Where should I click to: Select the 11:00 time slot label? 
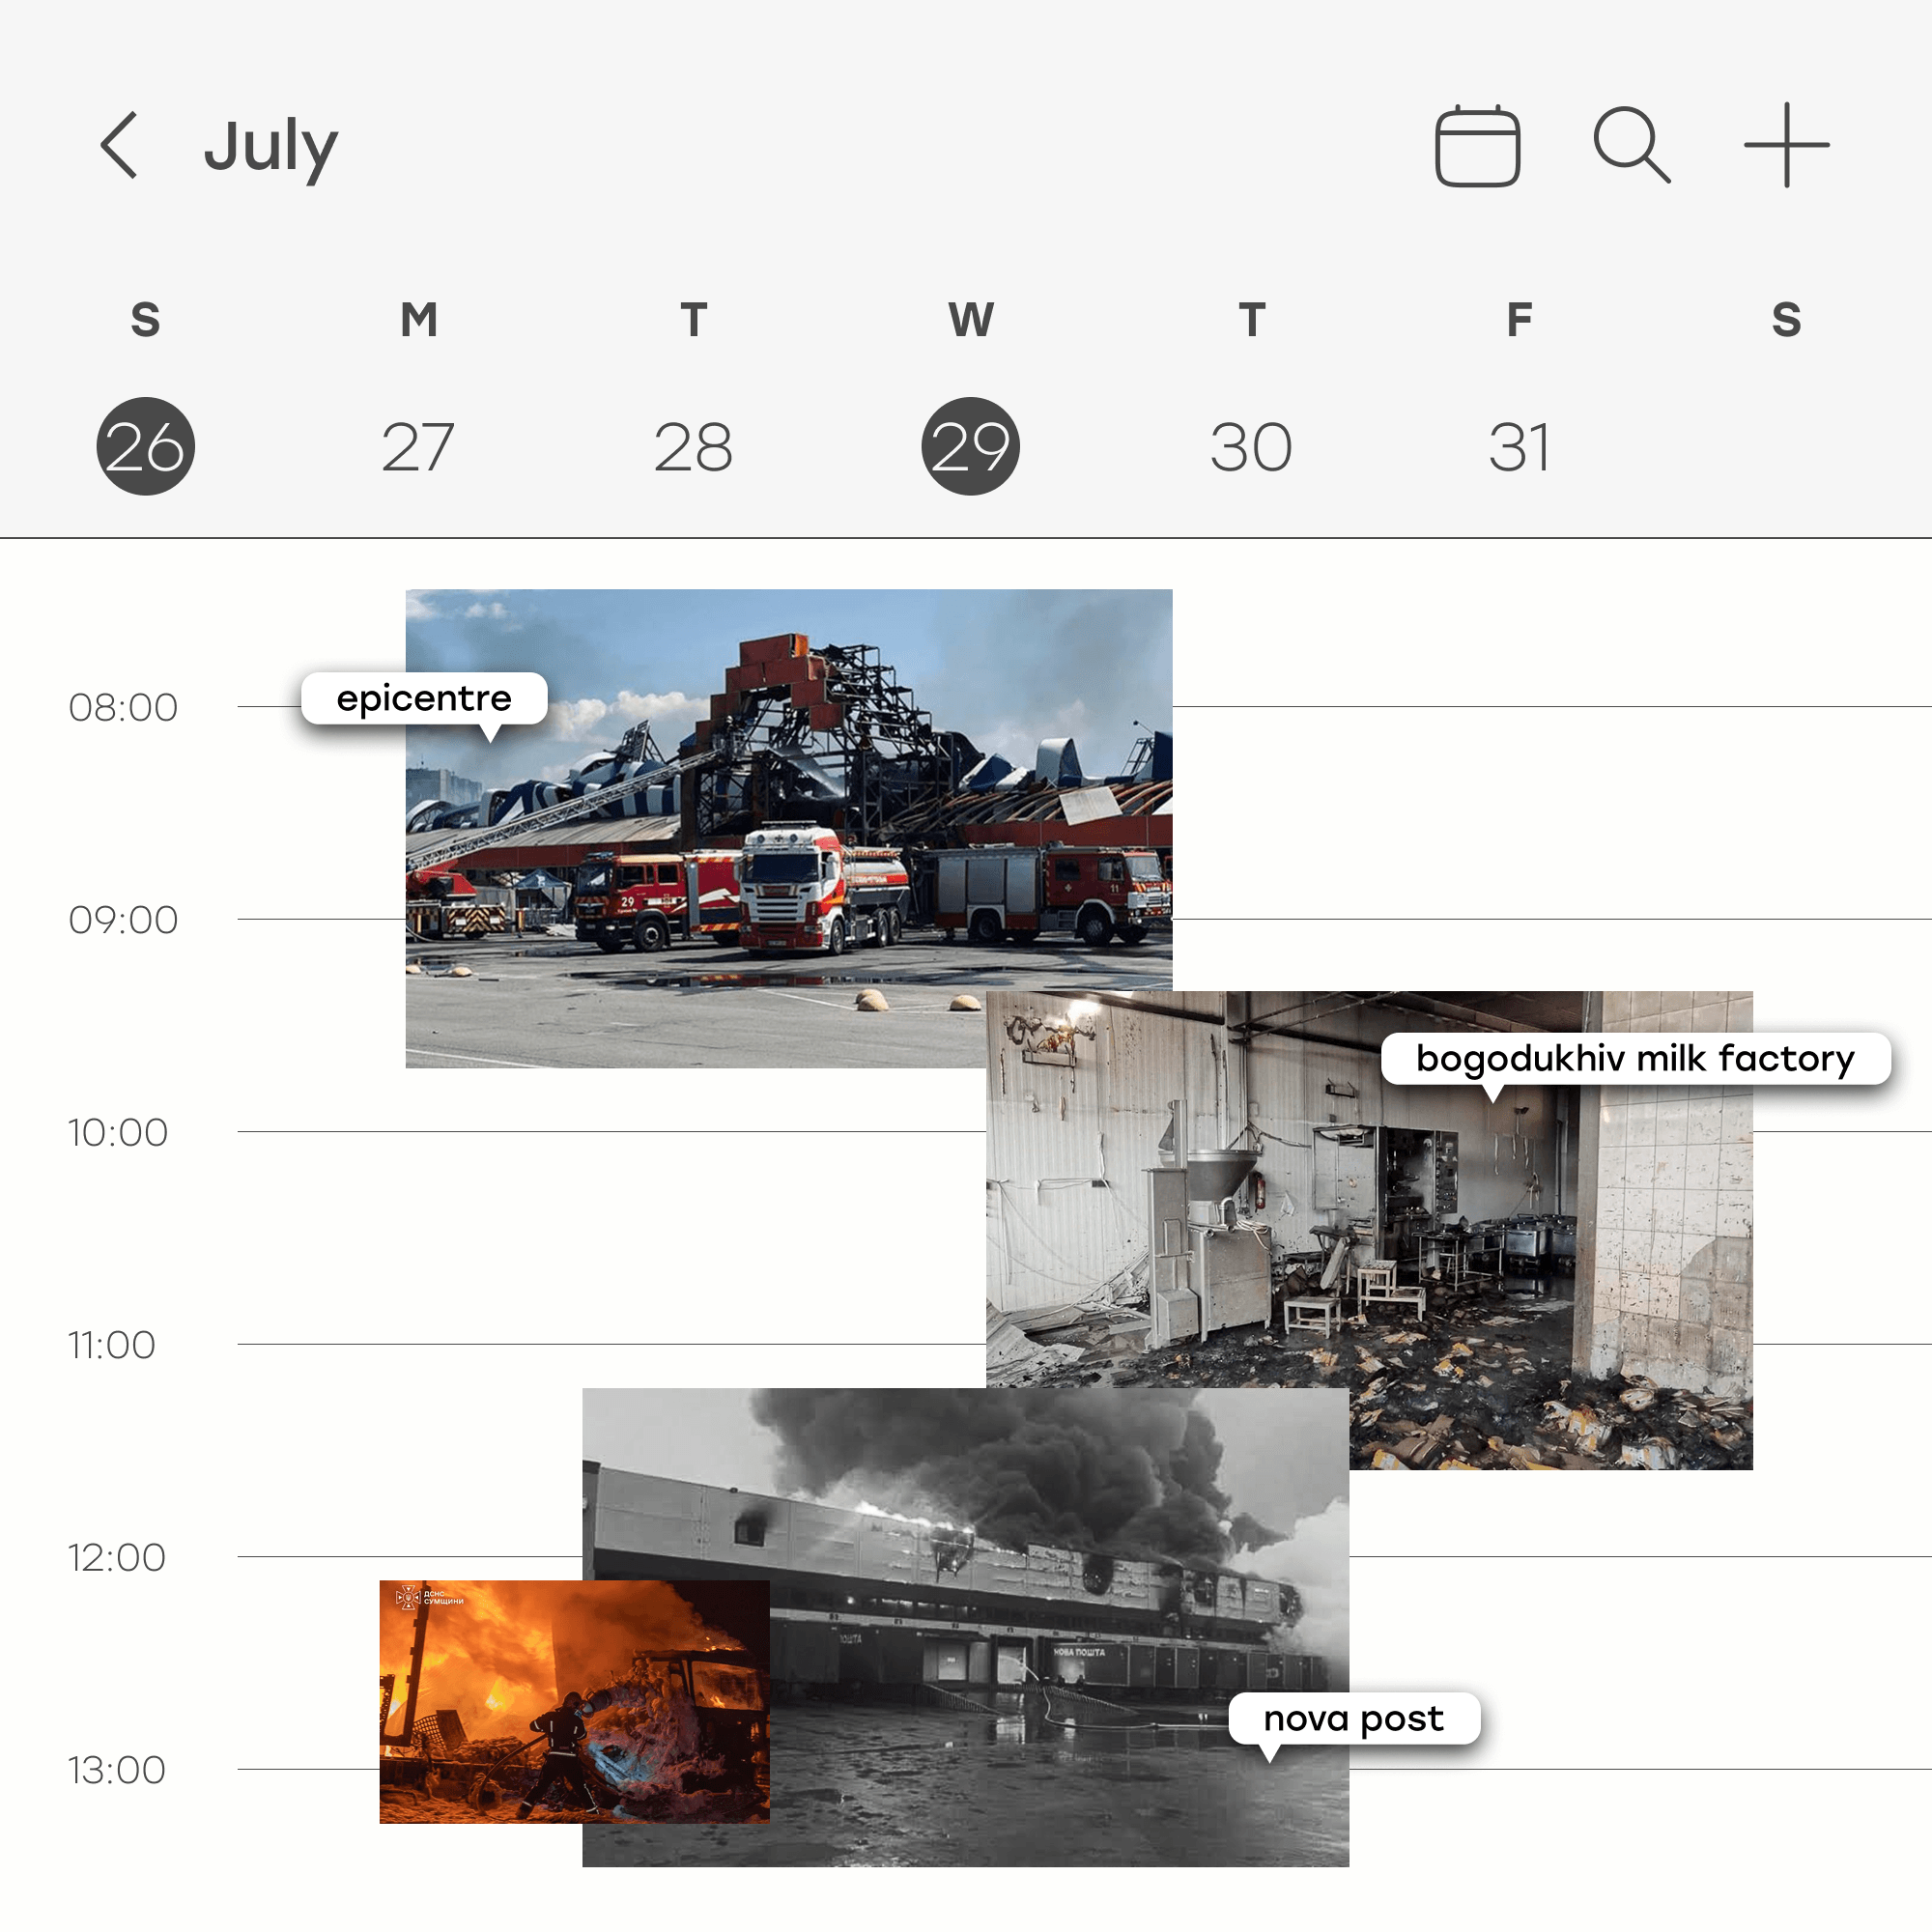112,1346
